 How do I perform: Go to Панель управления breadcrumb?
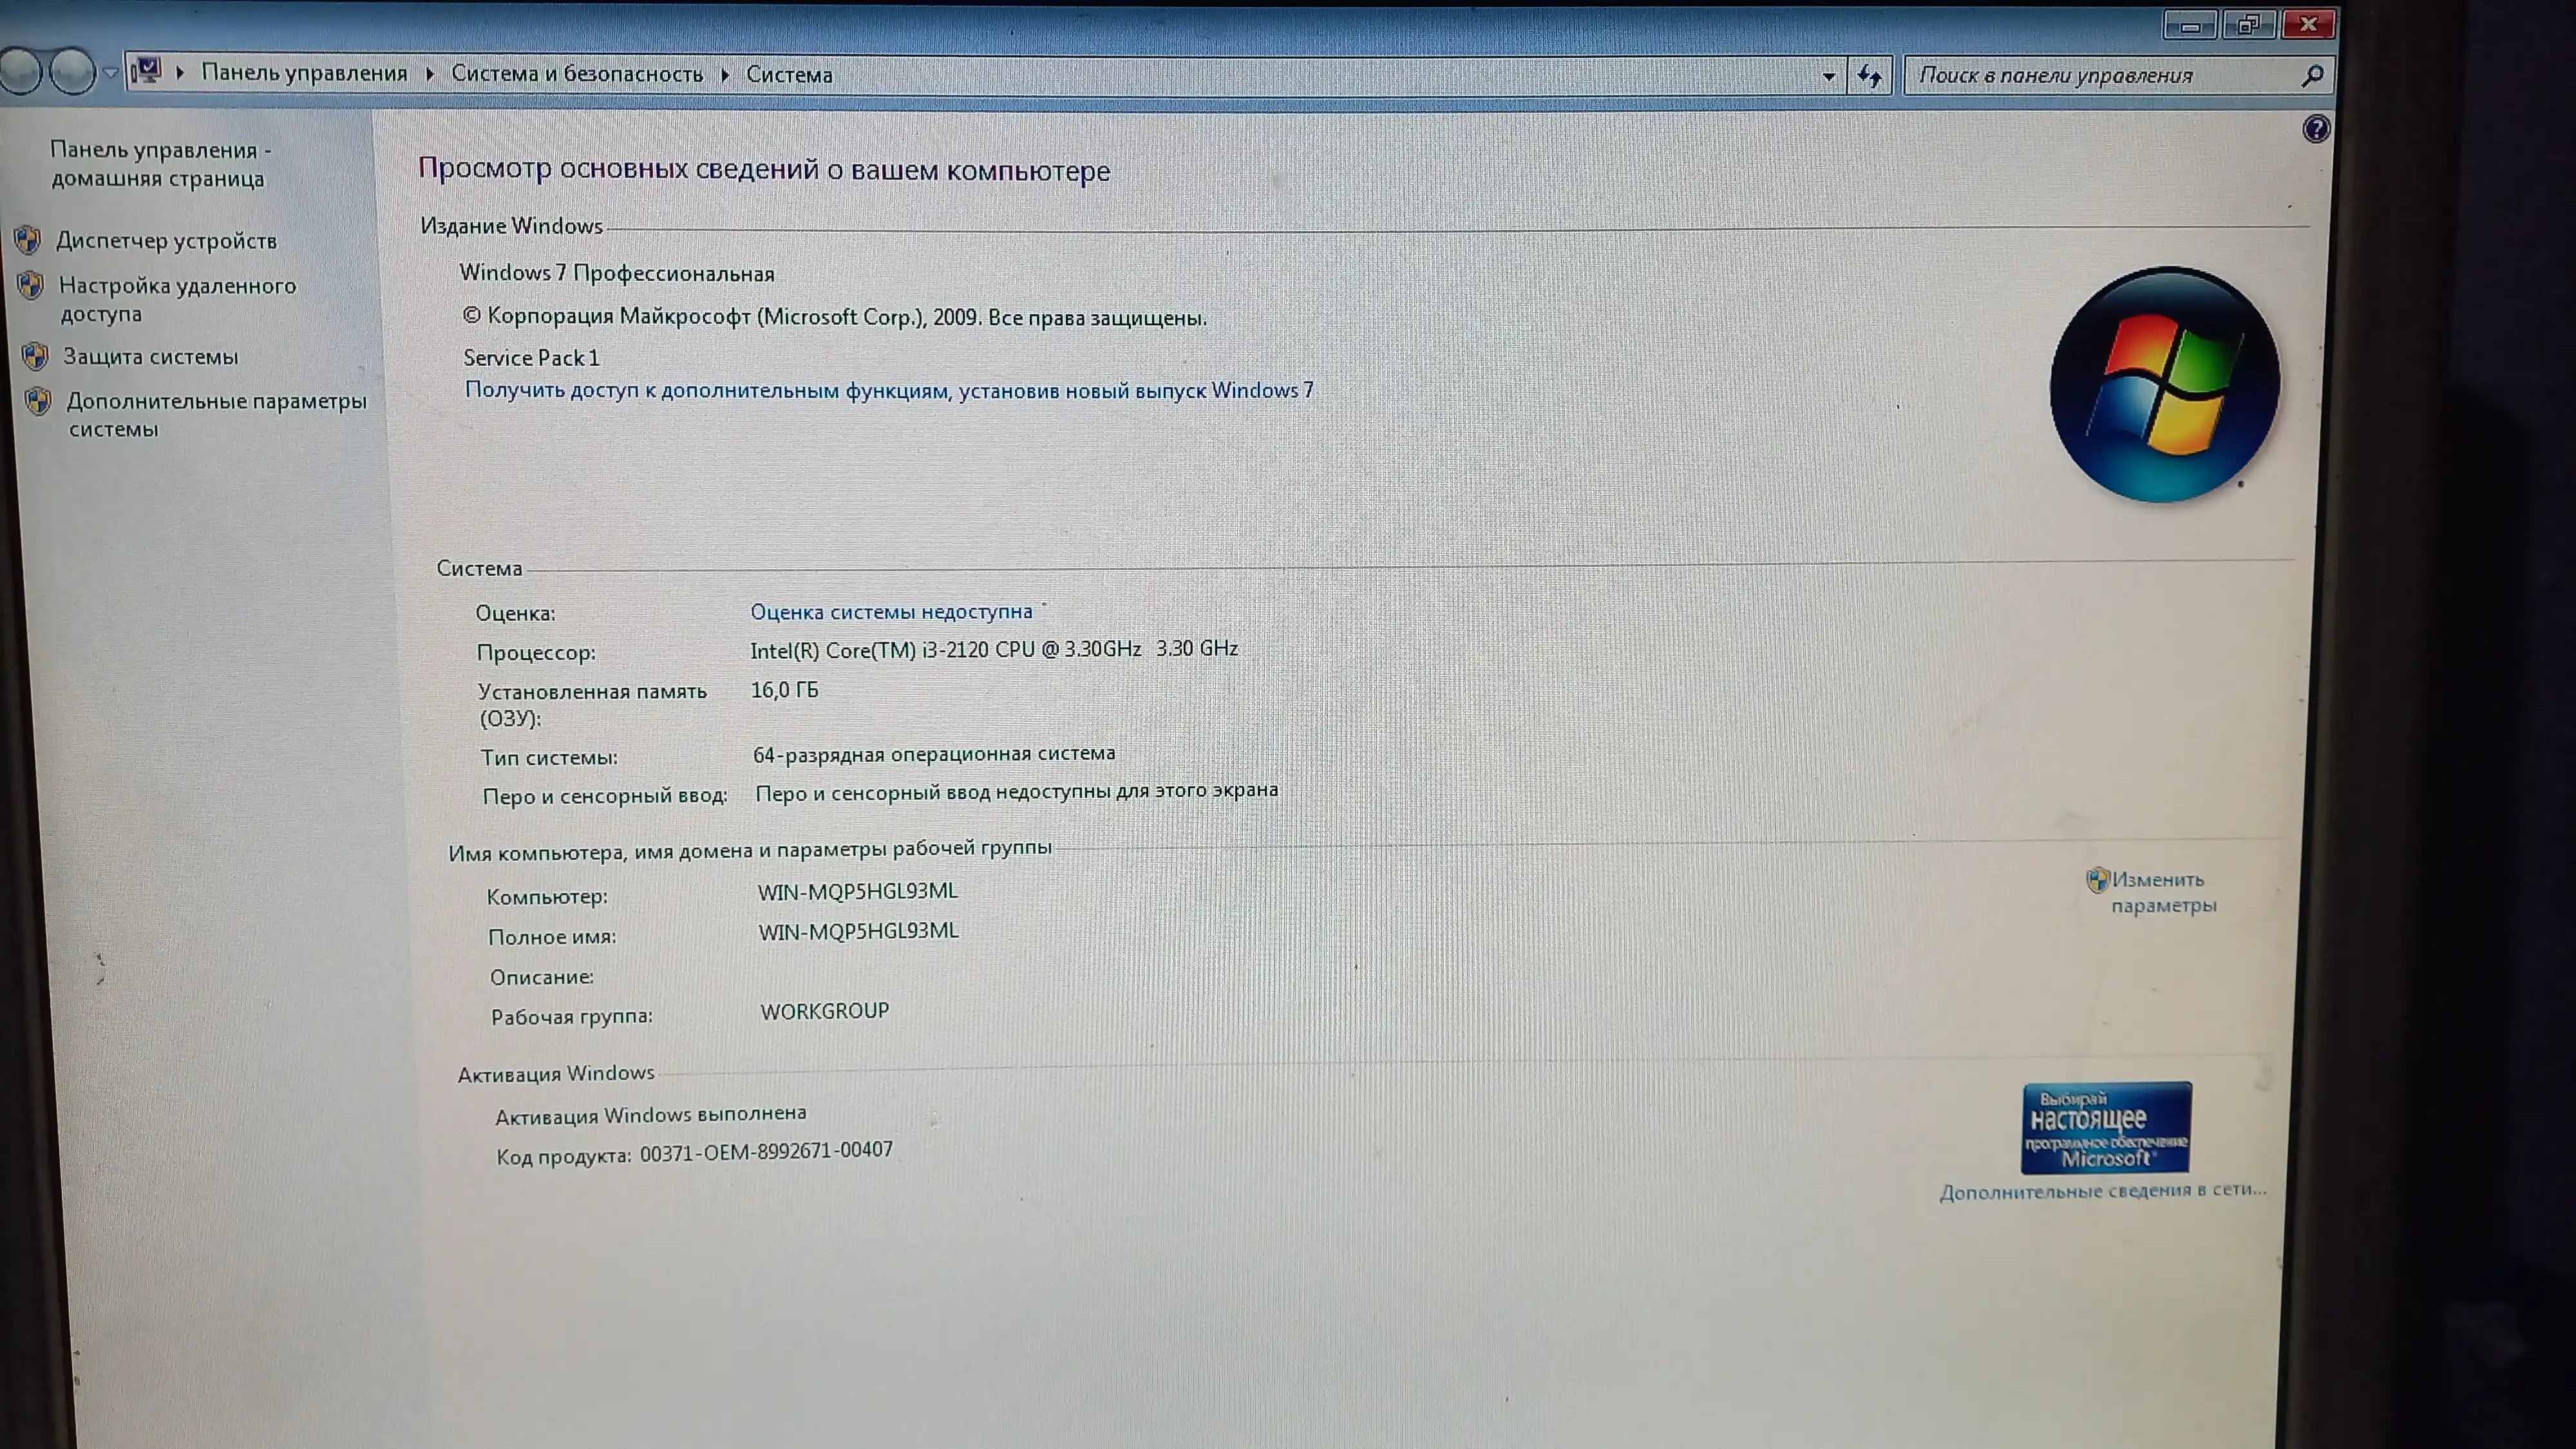coord(304,73)
